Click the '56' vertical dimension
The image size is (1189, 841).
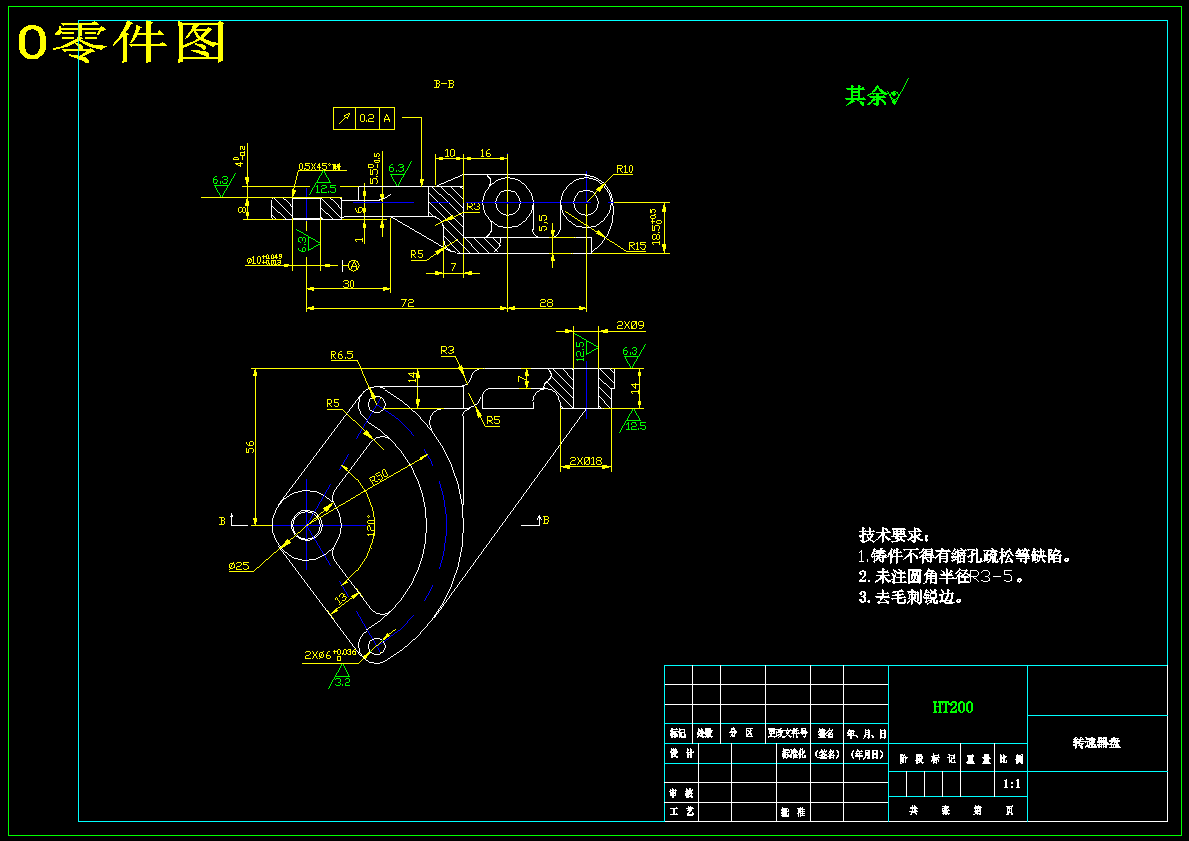click(250, 447)
